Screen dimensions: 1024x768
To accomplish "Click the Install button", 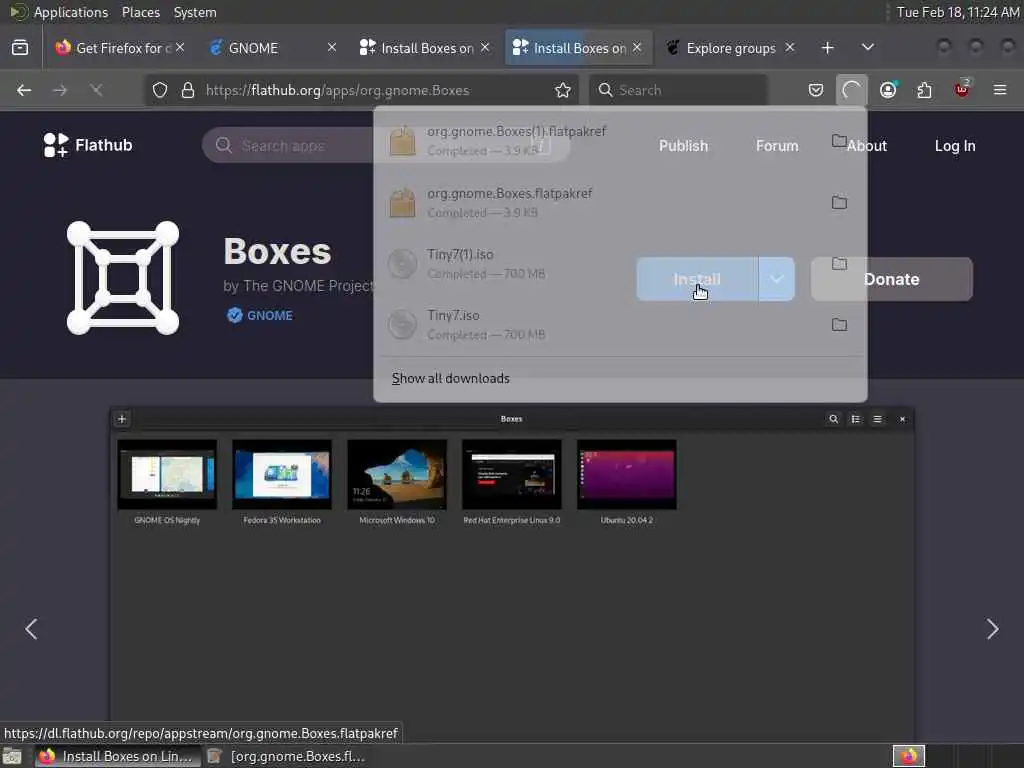I will pyautogui.click(x=697, y=279).
